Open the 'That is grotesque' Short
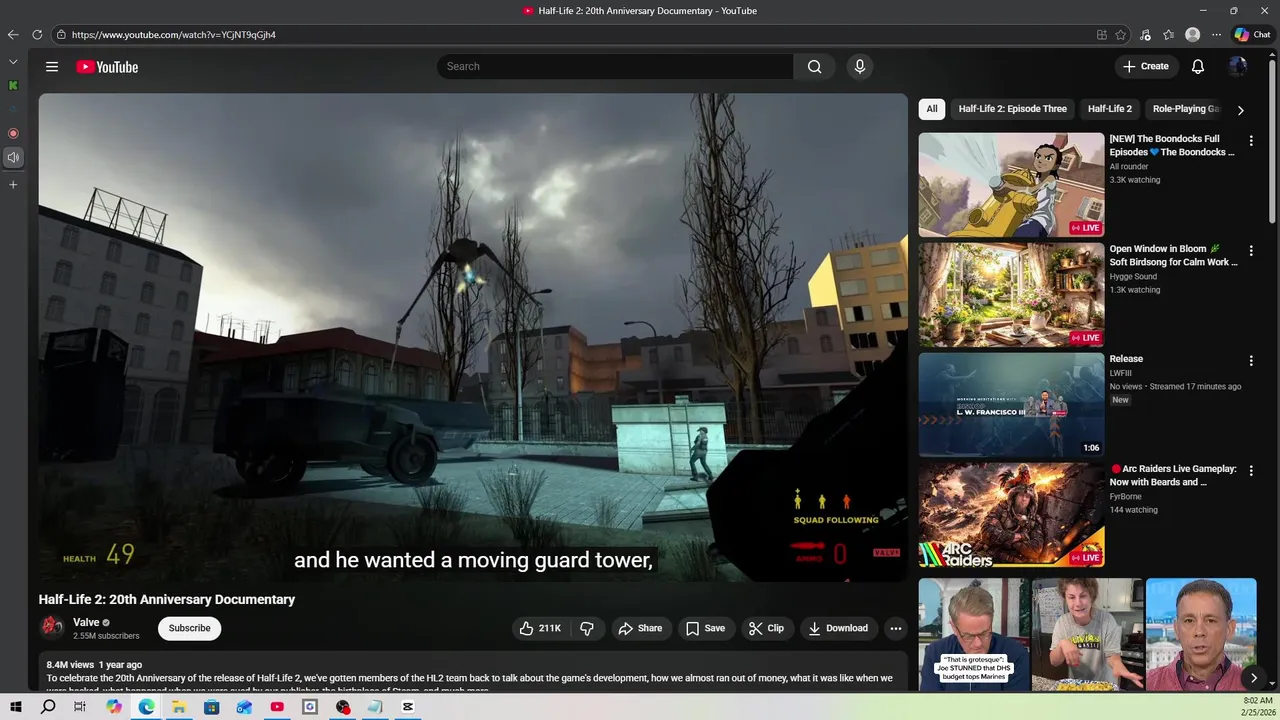 [974, 635]
